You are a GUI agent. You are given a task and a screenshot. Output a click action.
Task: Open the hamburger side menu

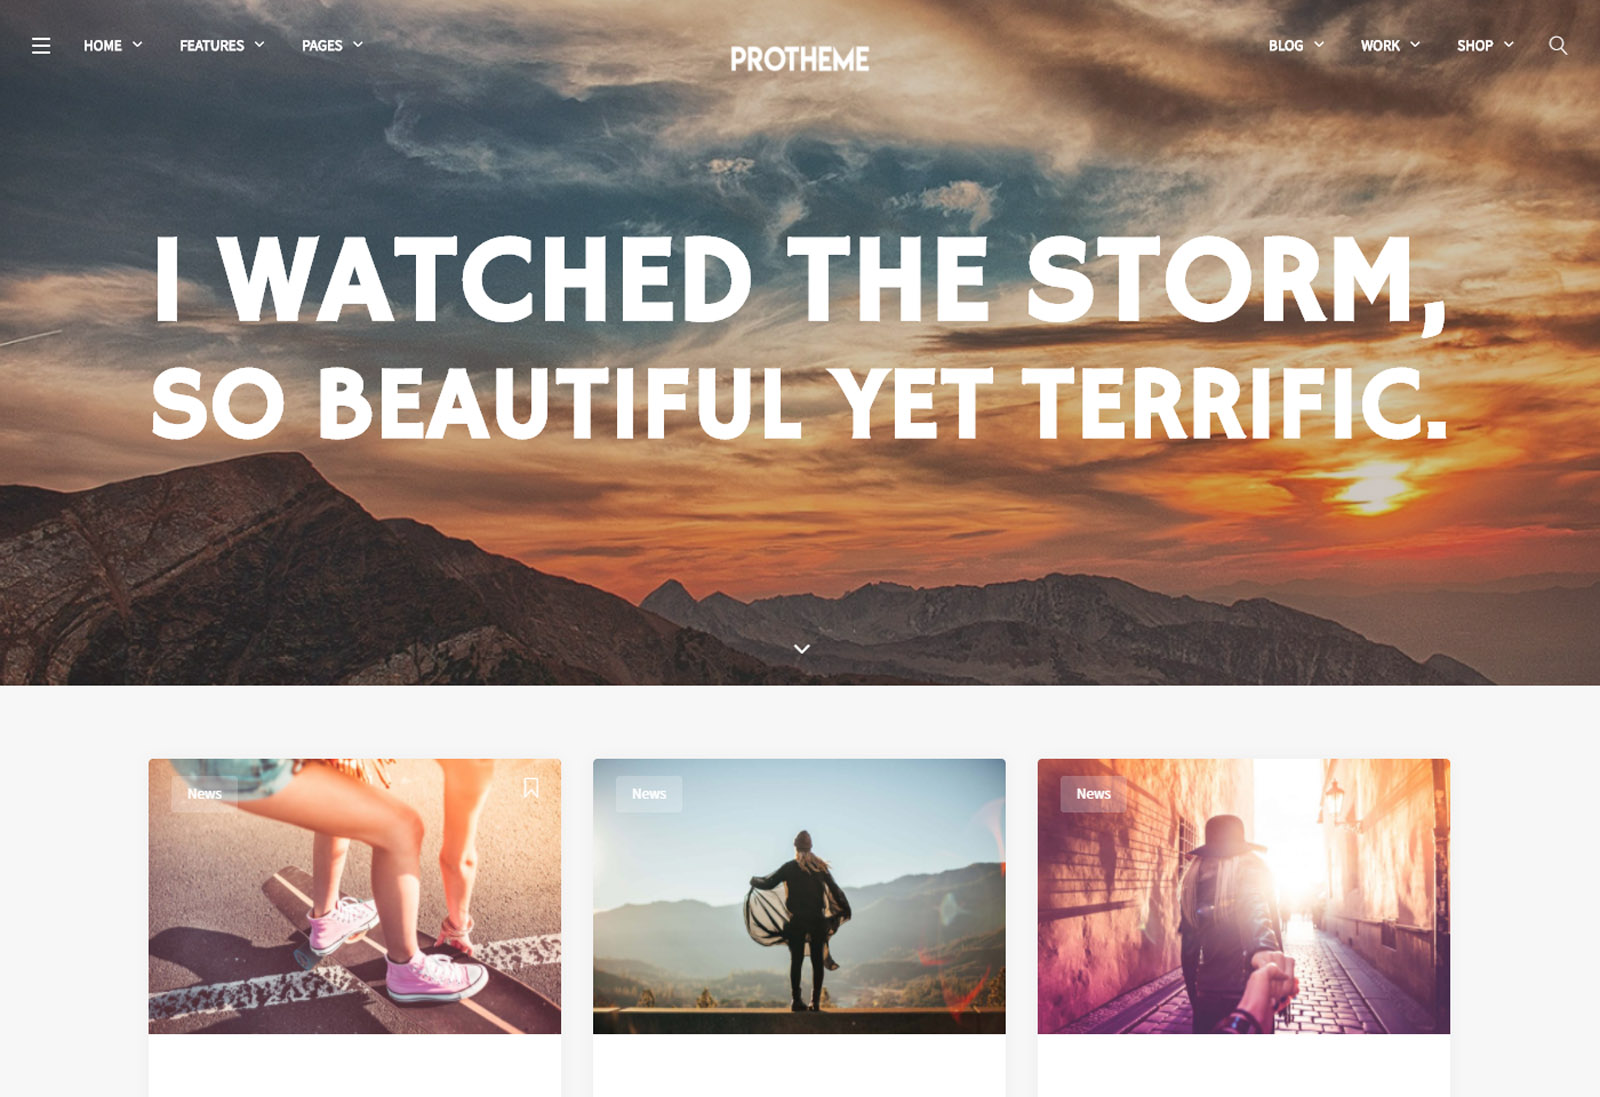(41, 46)
